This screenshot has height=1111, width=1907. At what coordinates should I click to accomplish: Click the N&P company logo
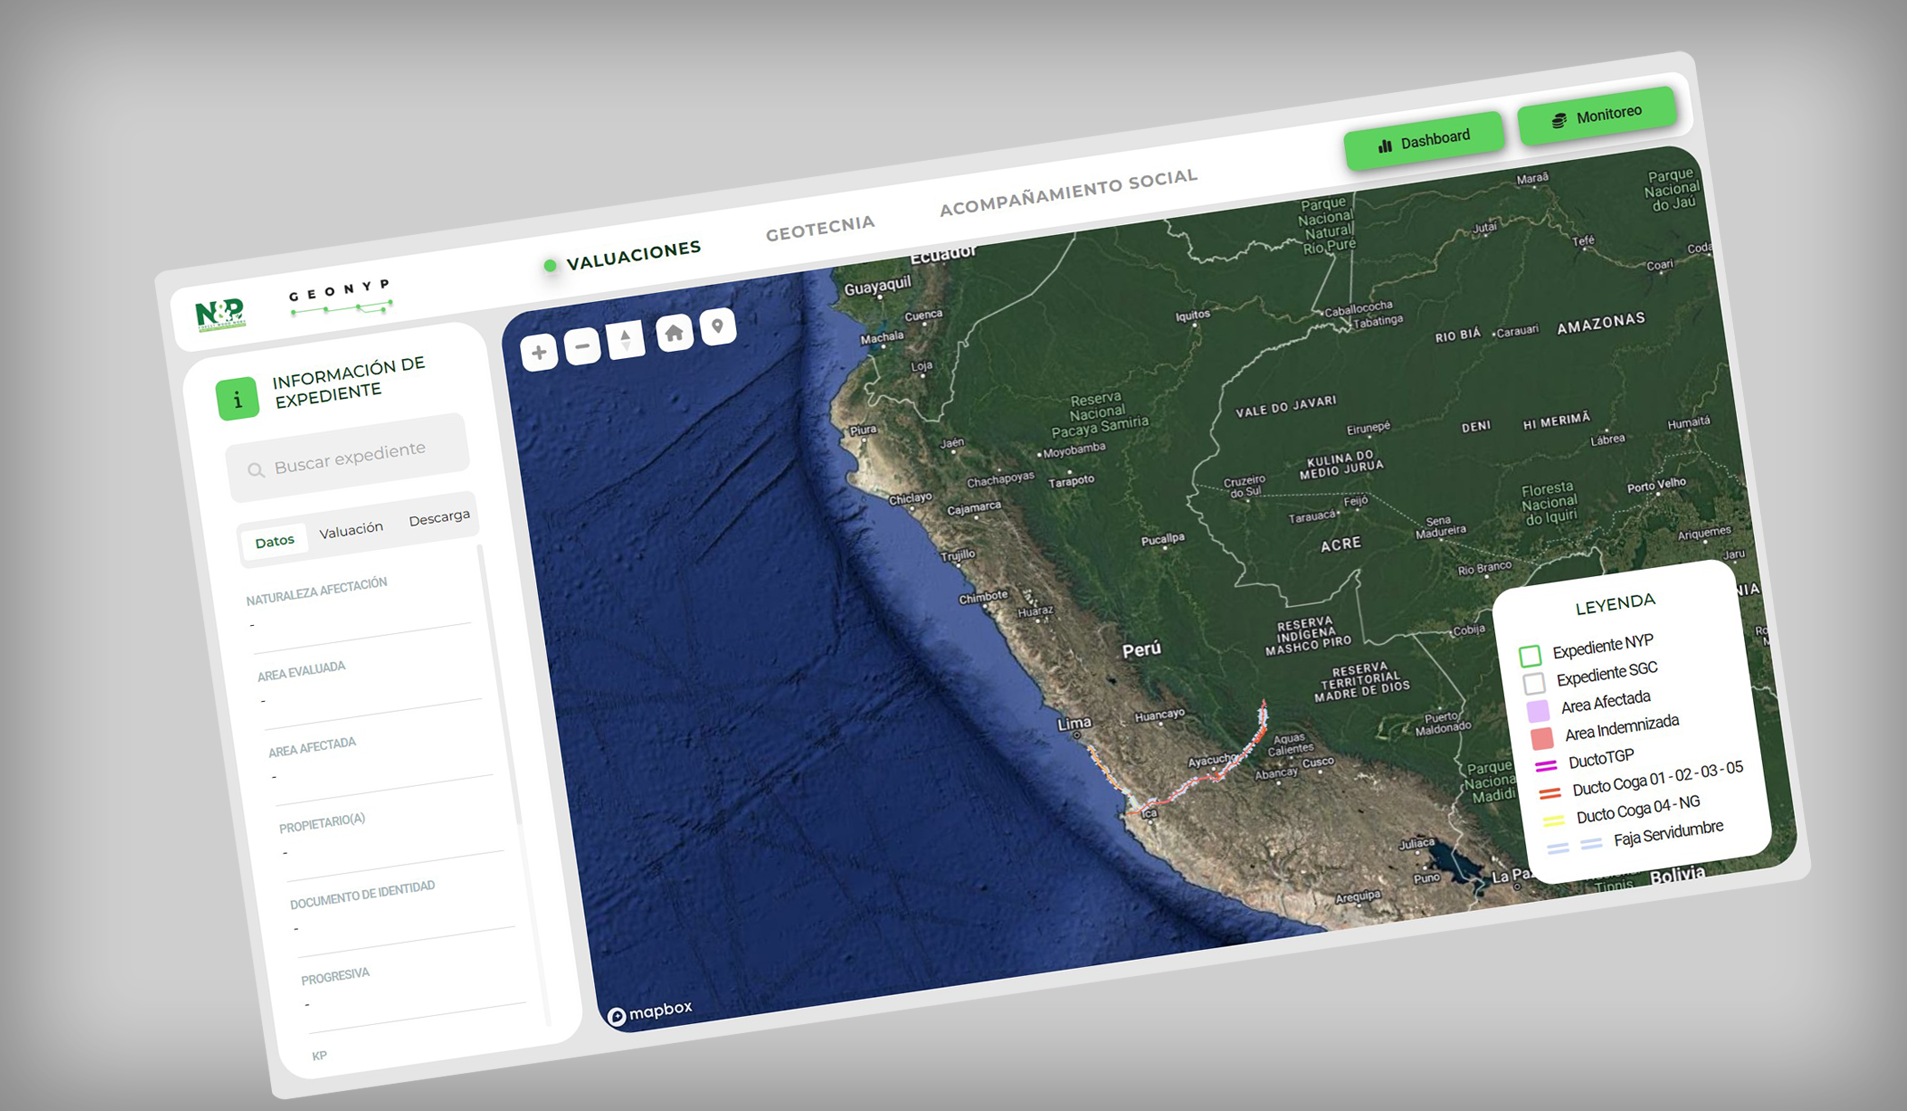click(x=220, y=313)
